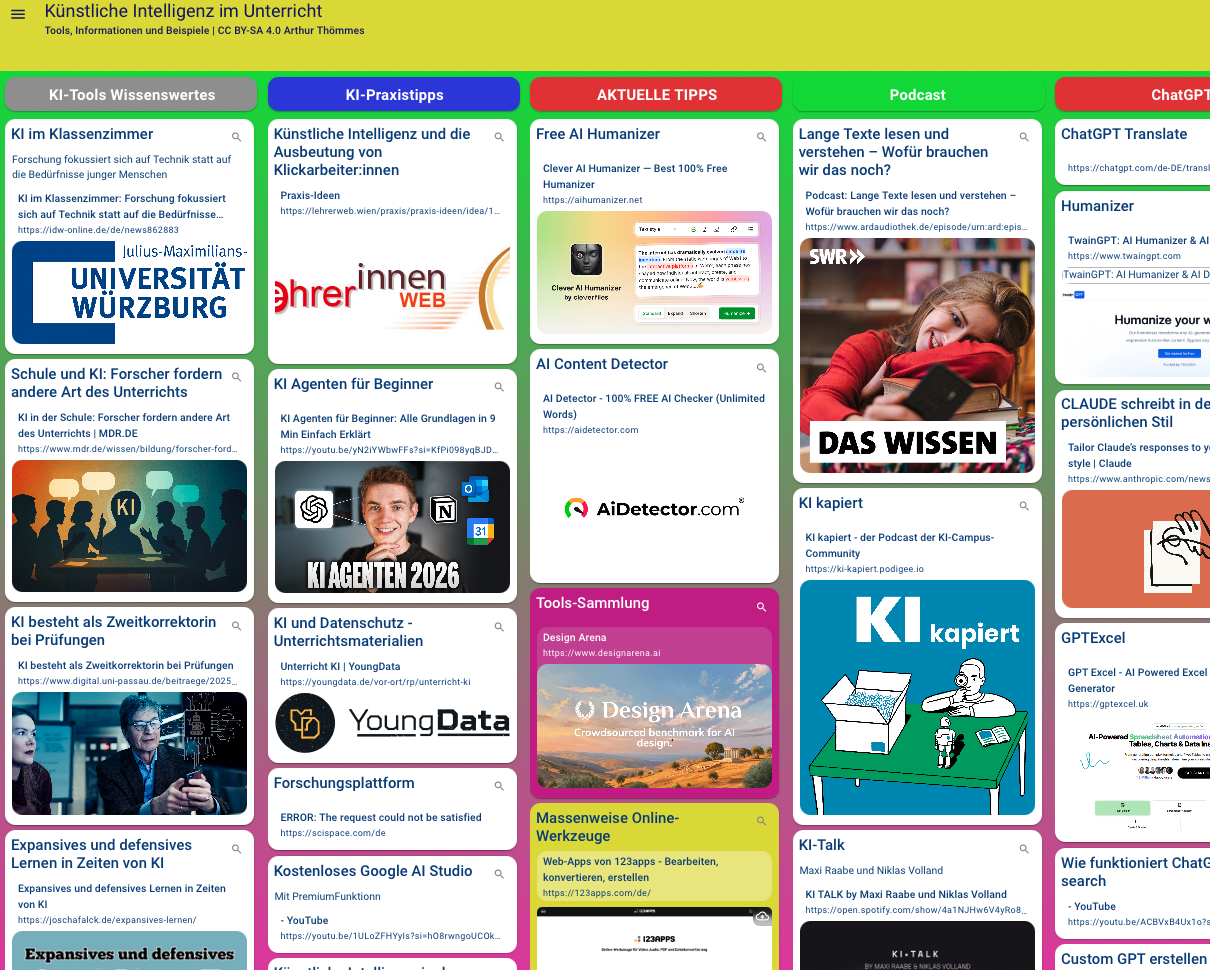Click Schule und KI silhouette thumbnail

129,526
